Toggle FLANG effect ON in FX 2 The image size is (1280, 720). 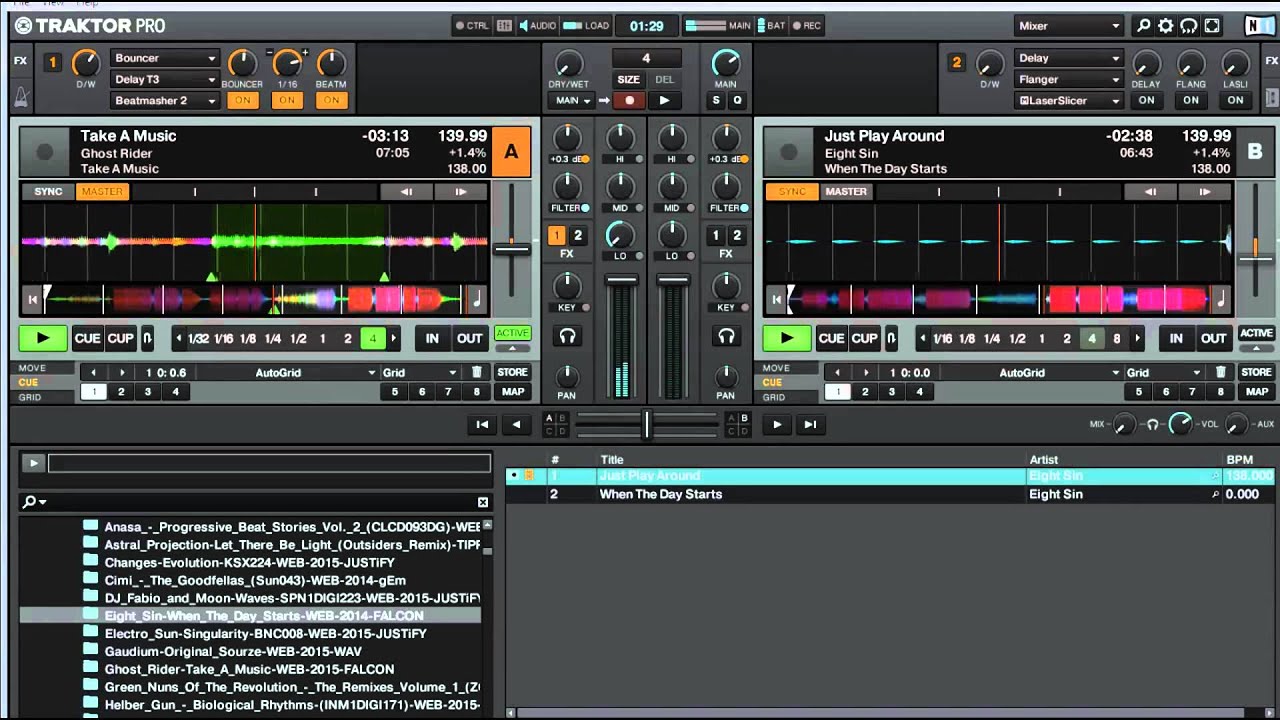tap(1191, 100)
